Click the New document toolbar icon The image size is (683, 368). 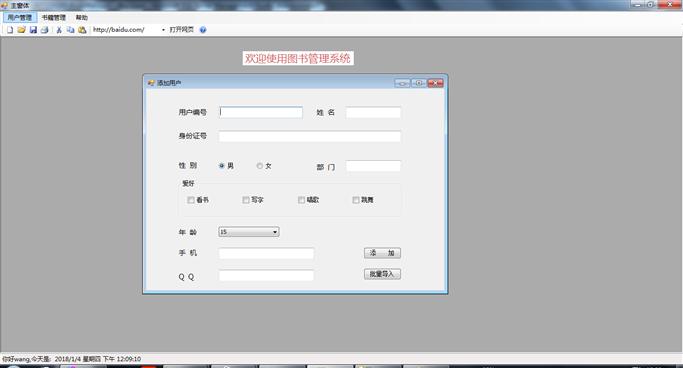click(10, 30)
